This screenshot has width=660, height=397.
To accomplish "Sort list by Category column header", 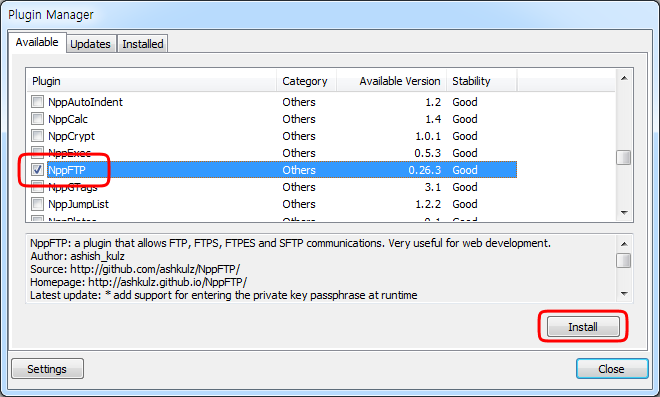I will click(306, 81).
